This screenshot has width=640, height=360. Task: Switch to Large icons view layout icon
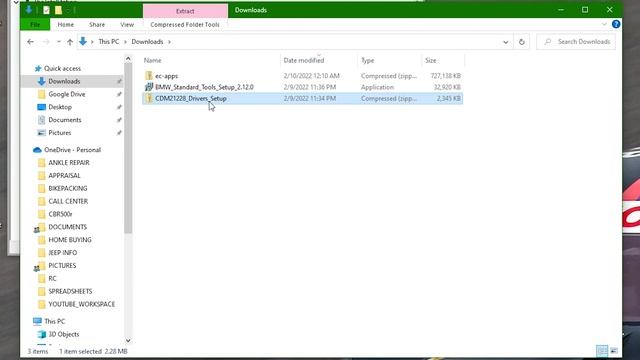click(x=614, y=351)
